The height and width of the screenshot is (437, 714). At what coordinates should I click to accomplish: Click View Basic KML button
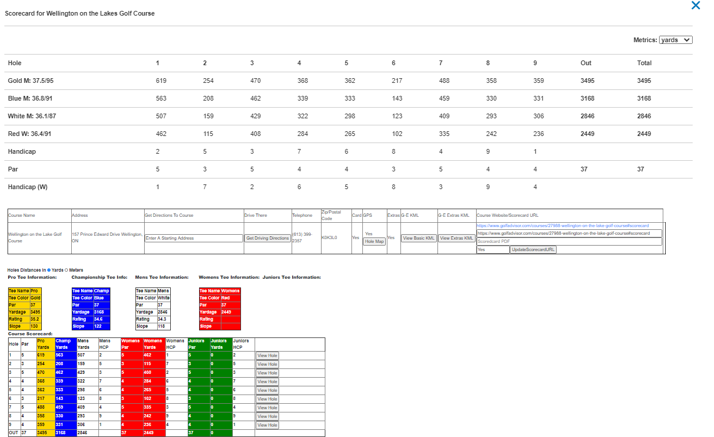pyautogui.click(x=418, y=238)
